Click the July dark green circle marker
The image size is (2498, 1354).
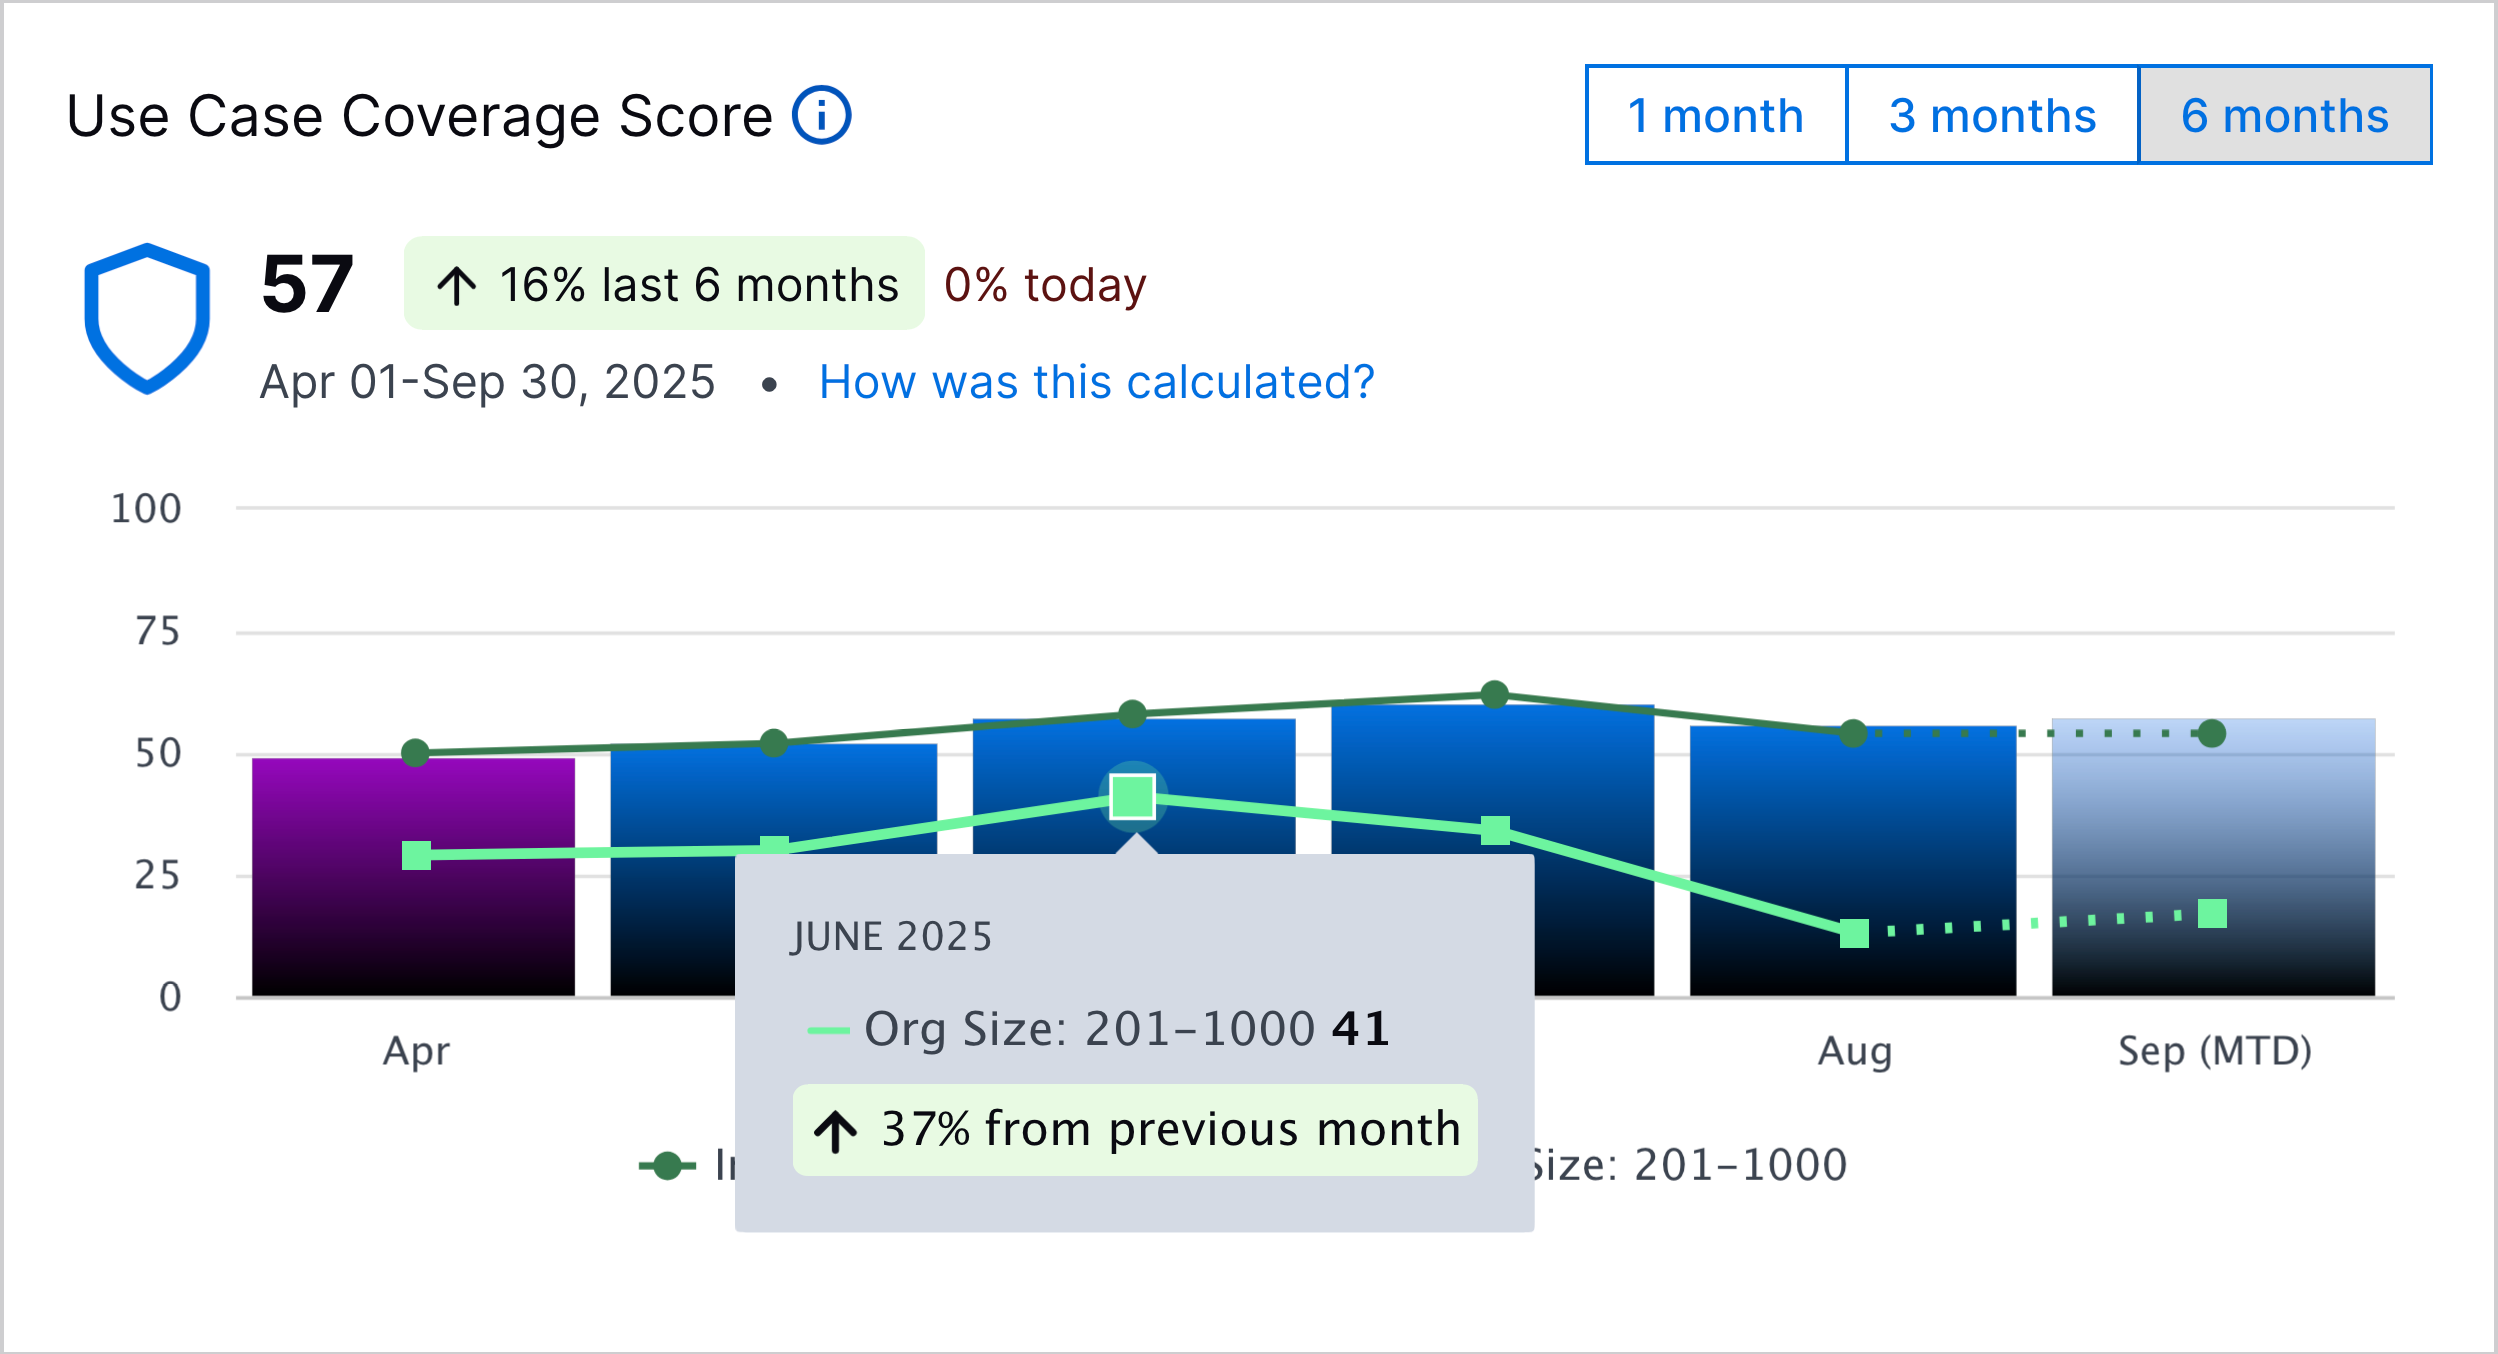click(x=1494, y=694)
